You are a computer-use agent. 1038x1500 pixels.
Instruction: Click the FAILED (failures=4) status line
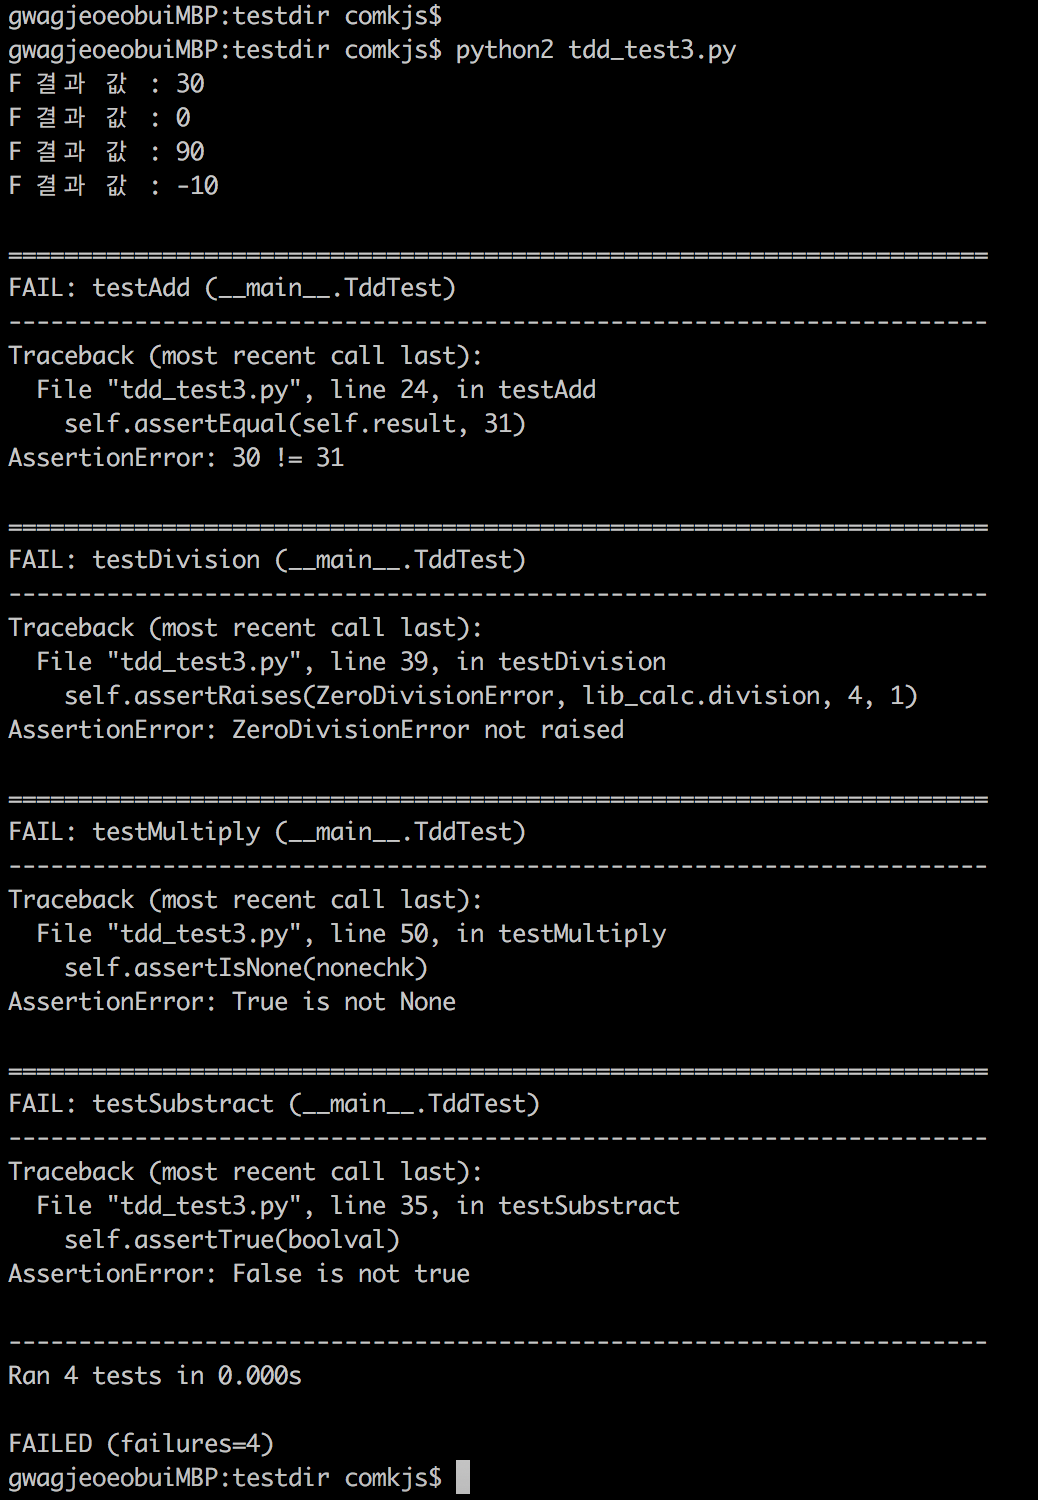(x=141, y=1444)
